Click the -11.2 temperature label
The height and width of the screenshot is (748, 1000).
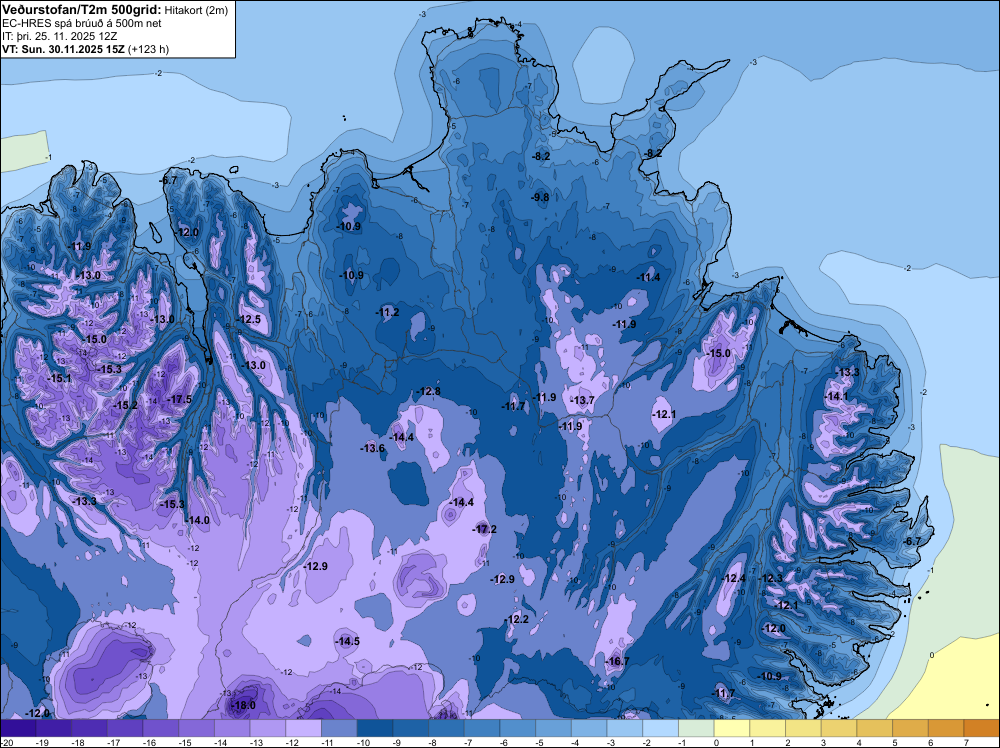(x=388, y=312)
